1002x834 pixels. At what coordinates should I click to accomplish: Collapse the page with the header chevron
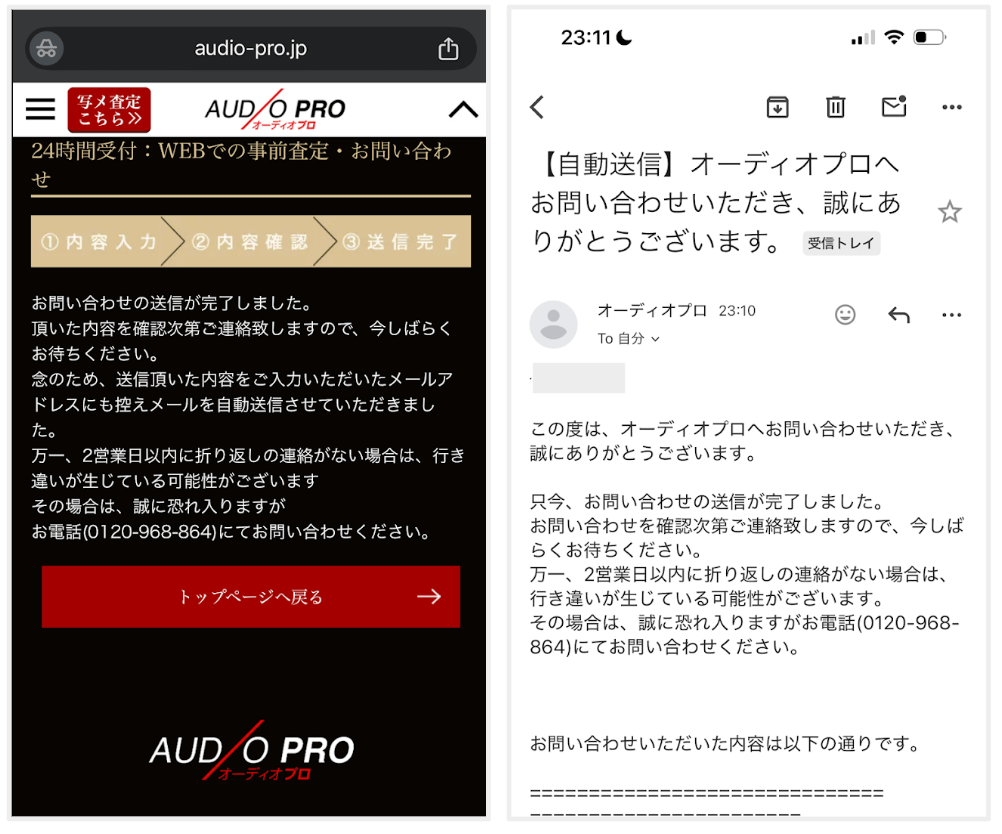coord(462,109)
